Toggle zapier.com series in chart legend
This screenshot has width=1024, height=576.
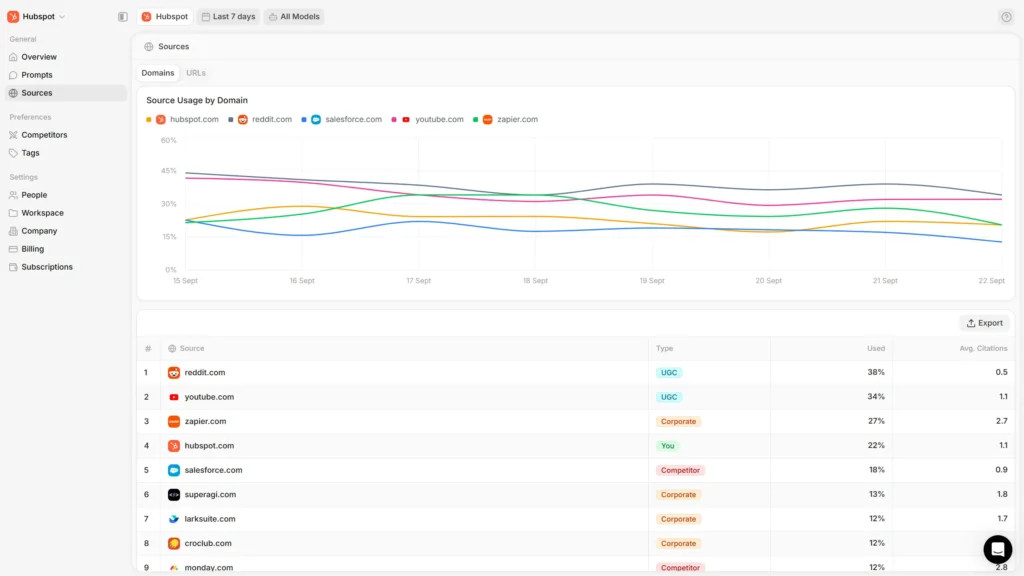(x=505, y=120)
